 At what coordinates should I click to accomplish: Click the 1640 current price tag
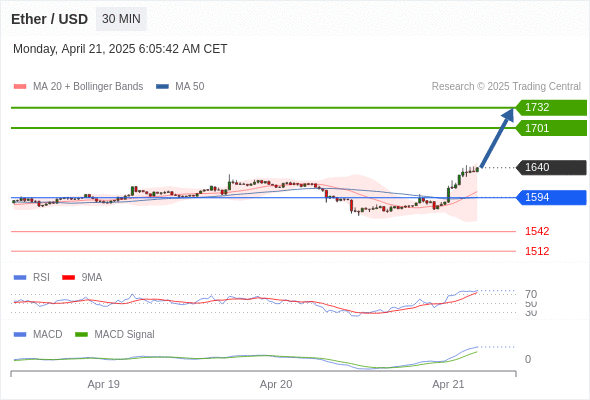coord(551,167)
